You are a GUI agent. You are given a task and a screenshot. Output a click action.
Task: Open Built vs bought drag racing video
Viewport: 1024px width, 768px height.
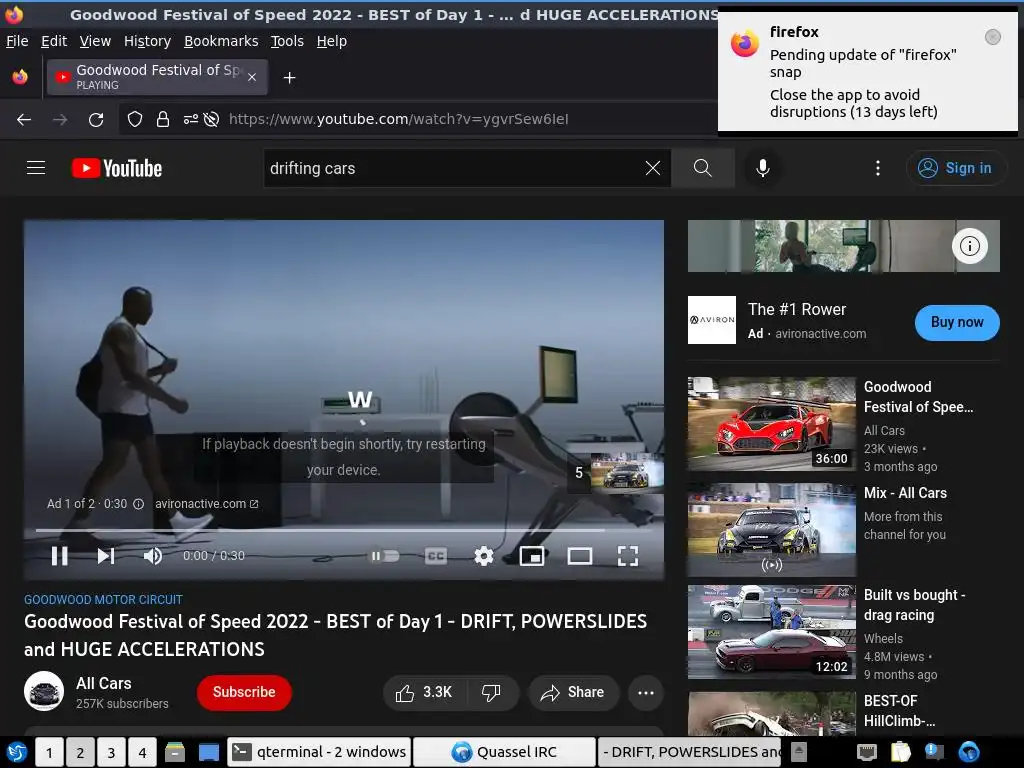pos(772,632)
